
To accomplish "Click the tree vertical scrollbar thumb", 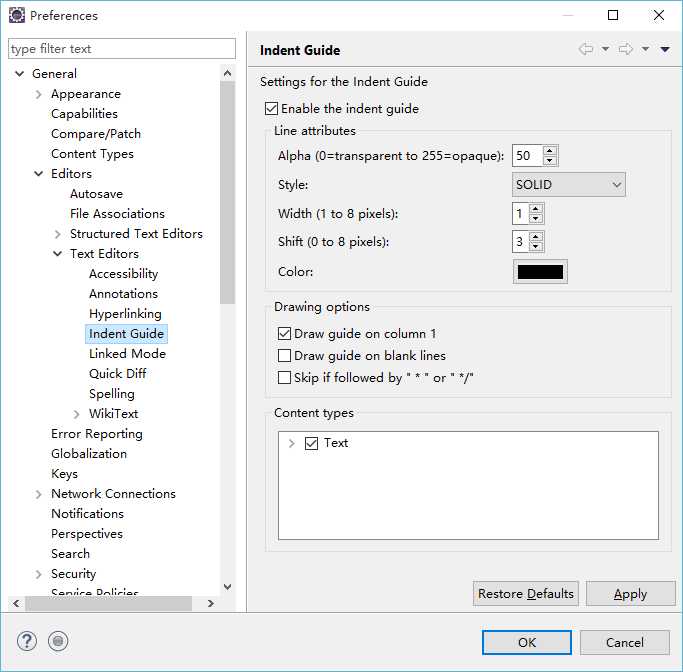I will pos(227,192).
